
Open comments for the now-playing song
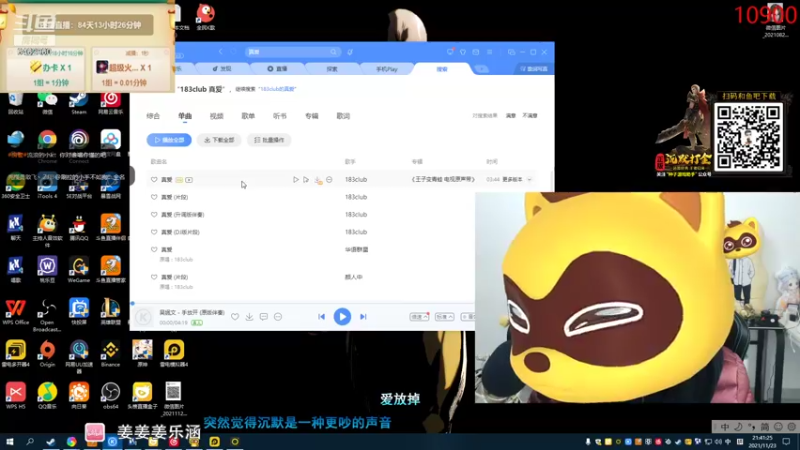(263, 317)
